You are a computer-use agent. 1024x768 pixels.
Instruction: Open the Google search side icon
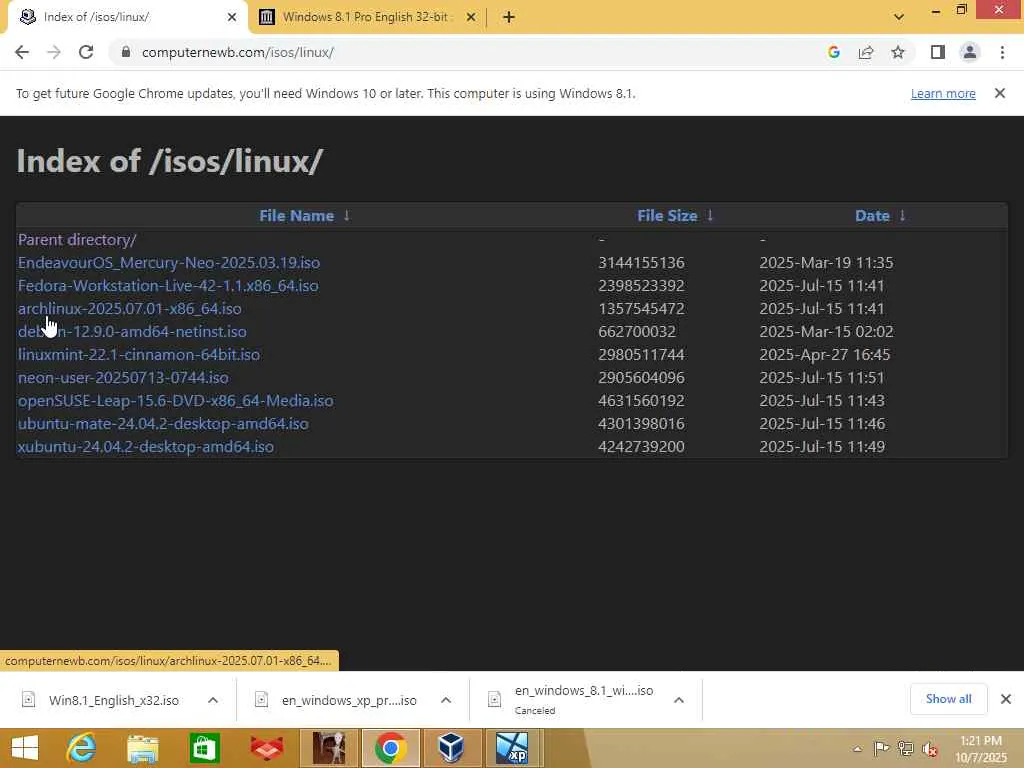point(833,52)
